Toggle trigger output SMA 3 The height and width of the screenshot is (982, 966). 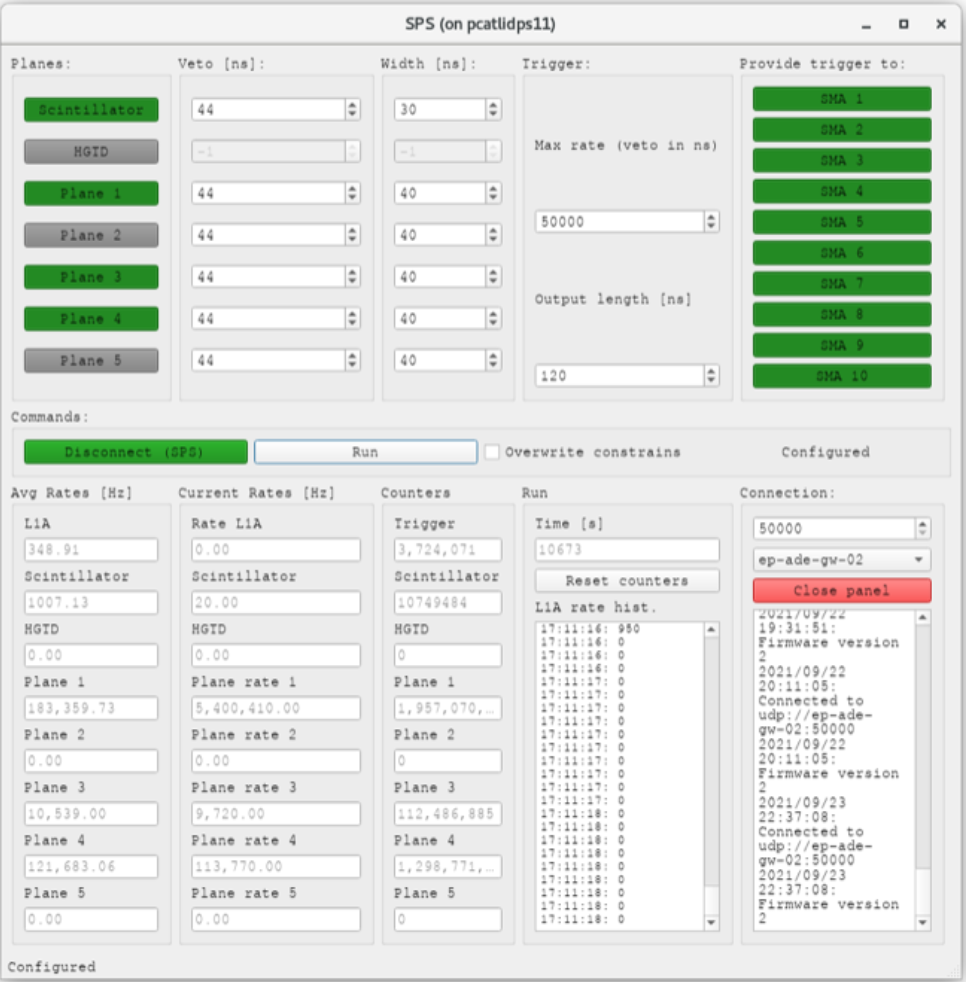(x=842, y=160)
